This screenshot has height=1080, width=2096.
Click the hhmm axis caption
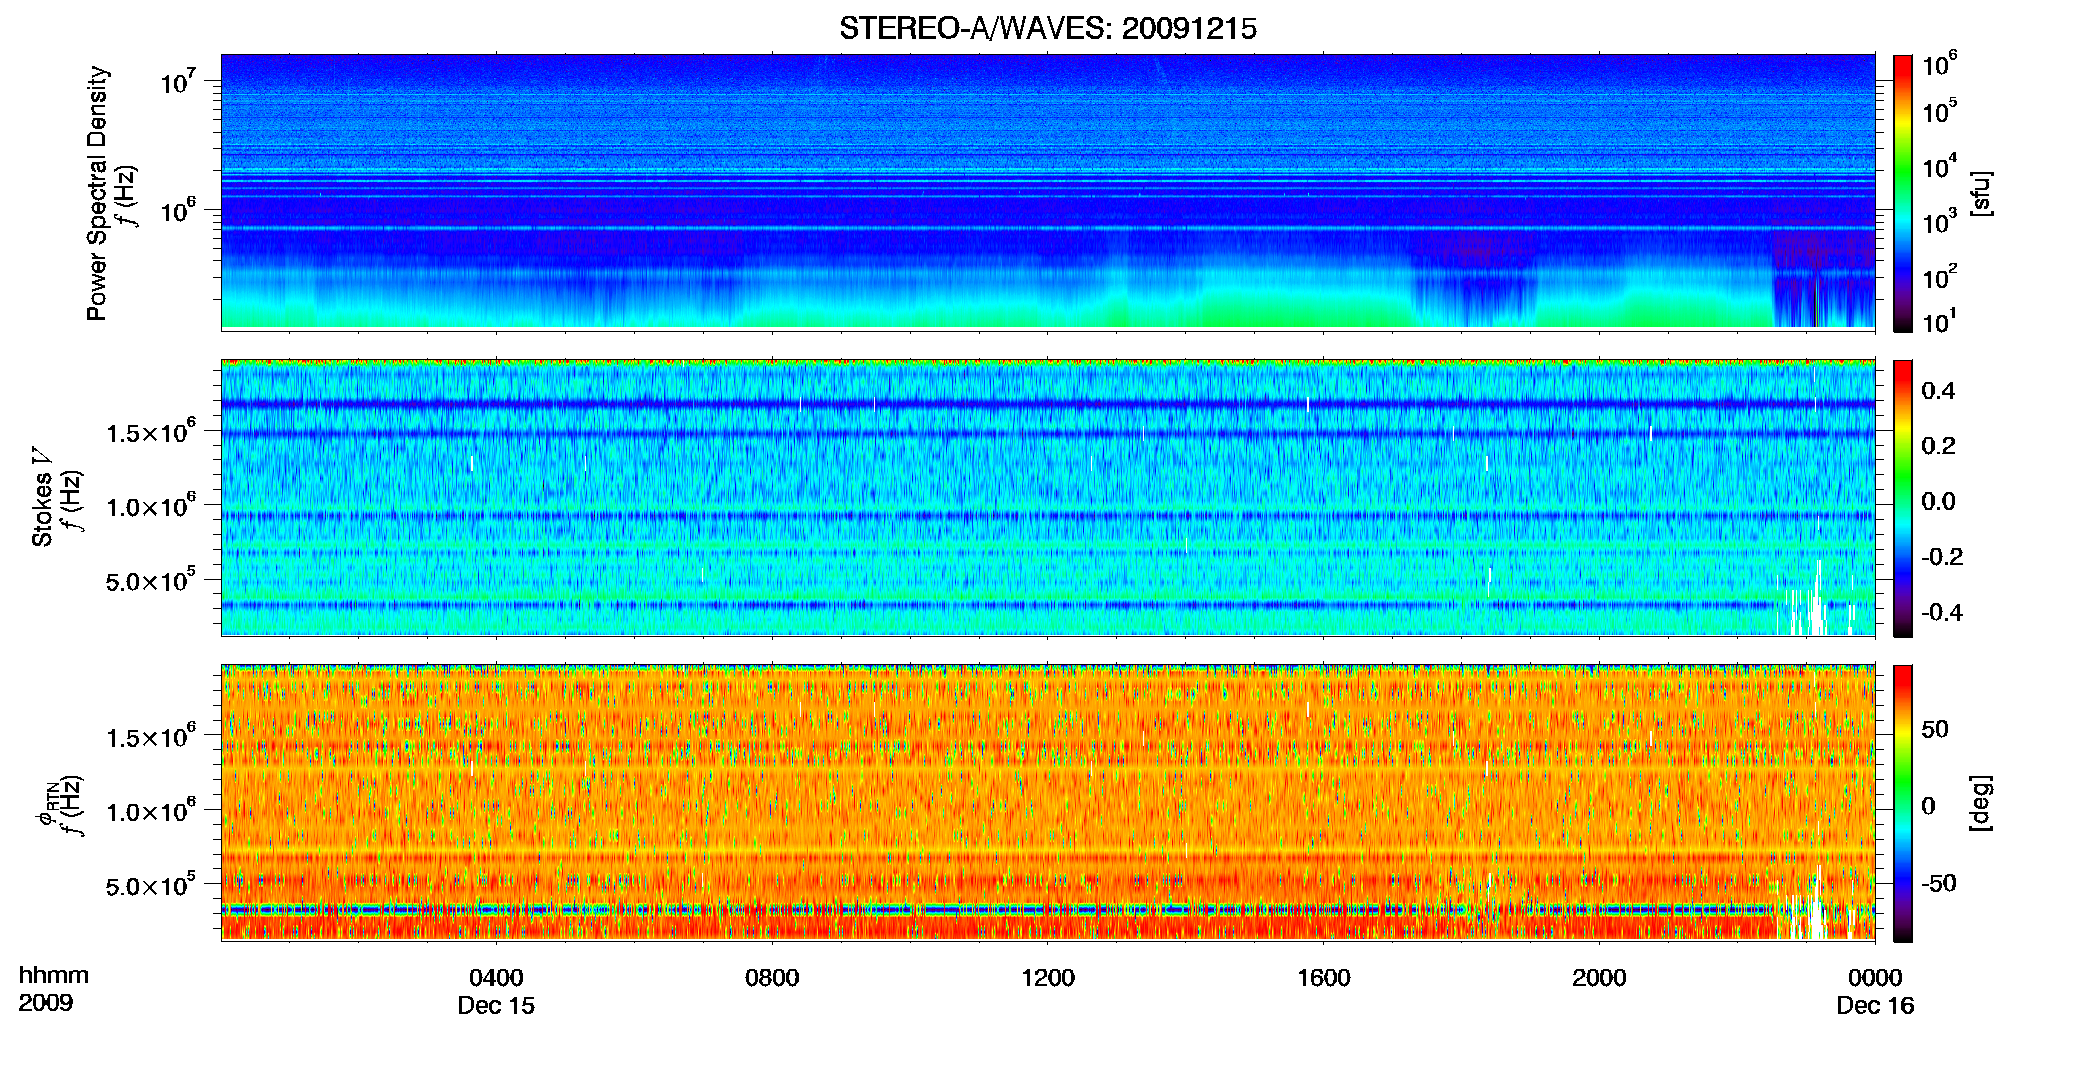click(54, 976)
